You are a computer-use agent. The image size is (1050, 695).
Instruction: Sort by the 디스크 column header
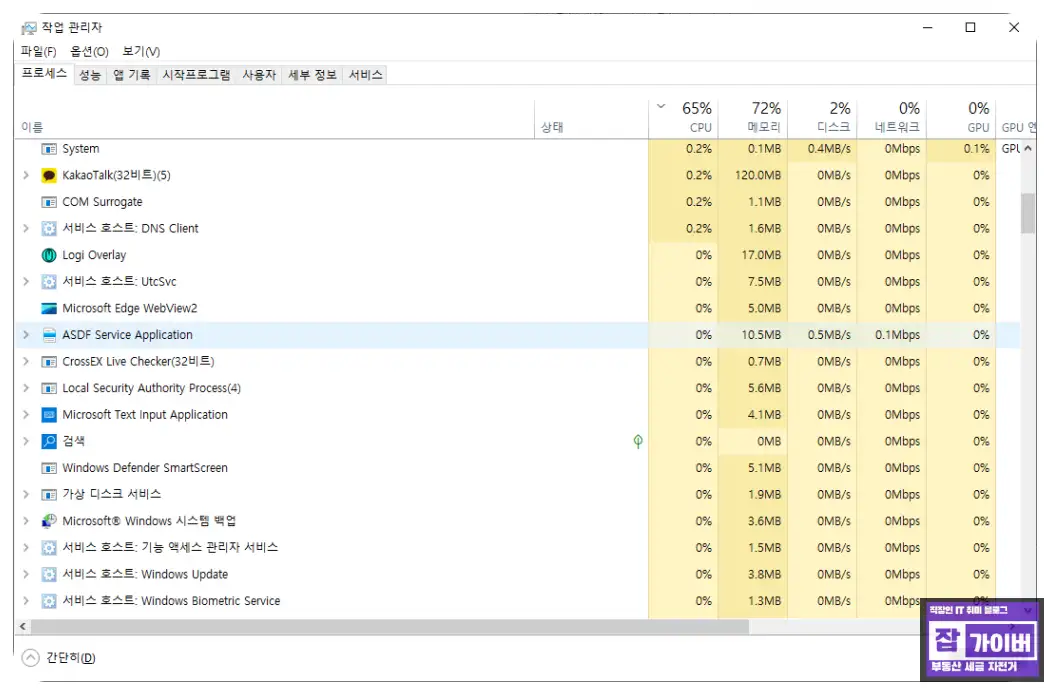[822, 118]
